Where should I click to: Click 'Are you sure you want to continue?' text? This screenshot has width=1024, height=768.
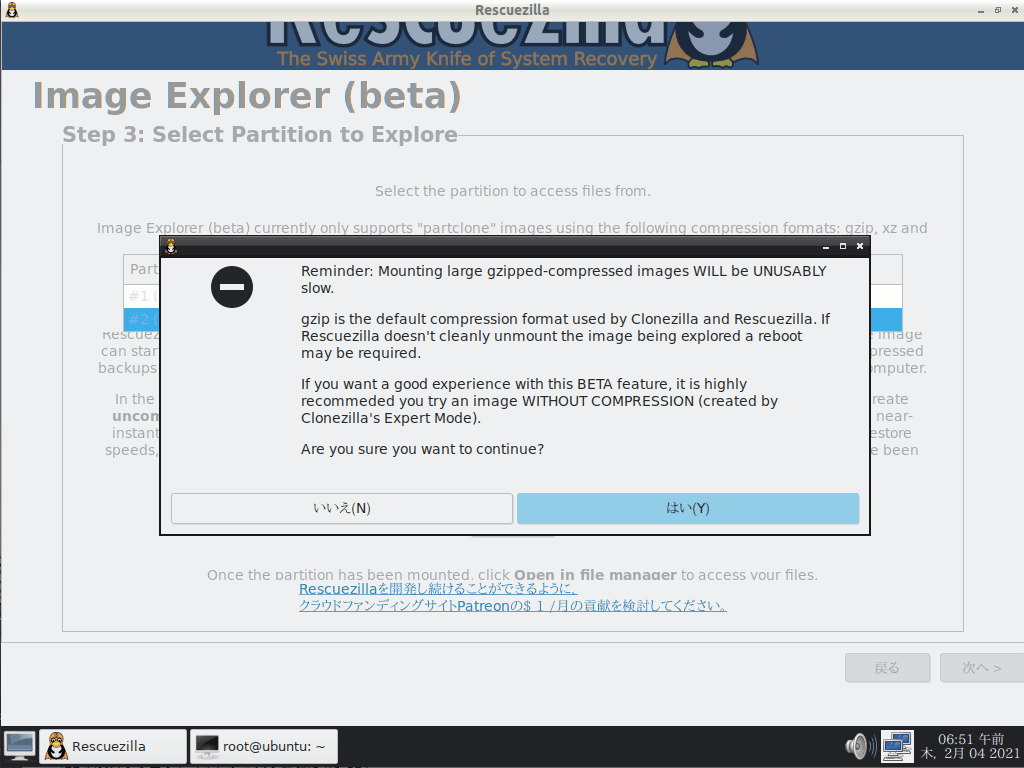(x=422, y=449)
